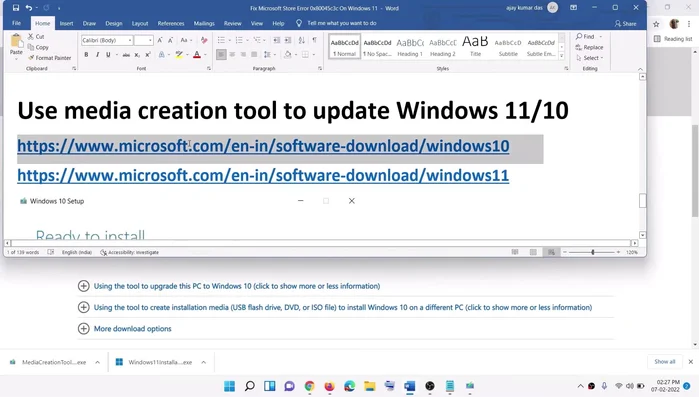Click the Multilevel list icon
This screenshot has width=699, height=397.
(257, 40)
